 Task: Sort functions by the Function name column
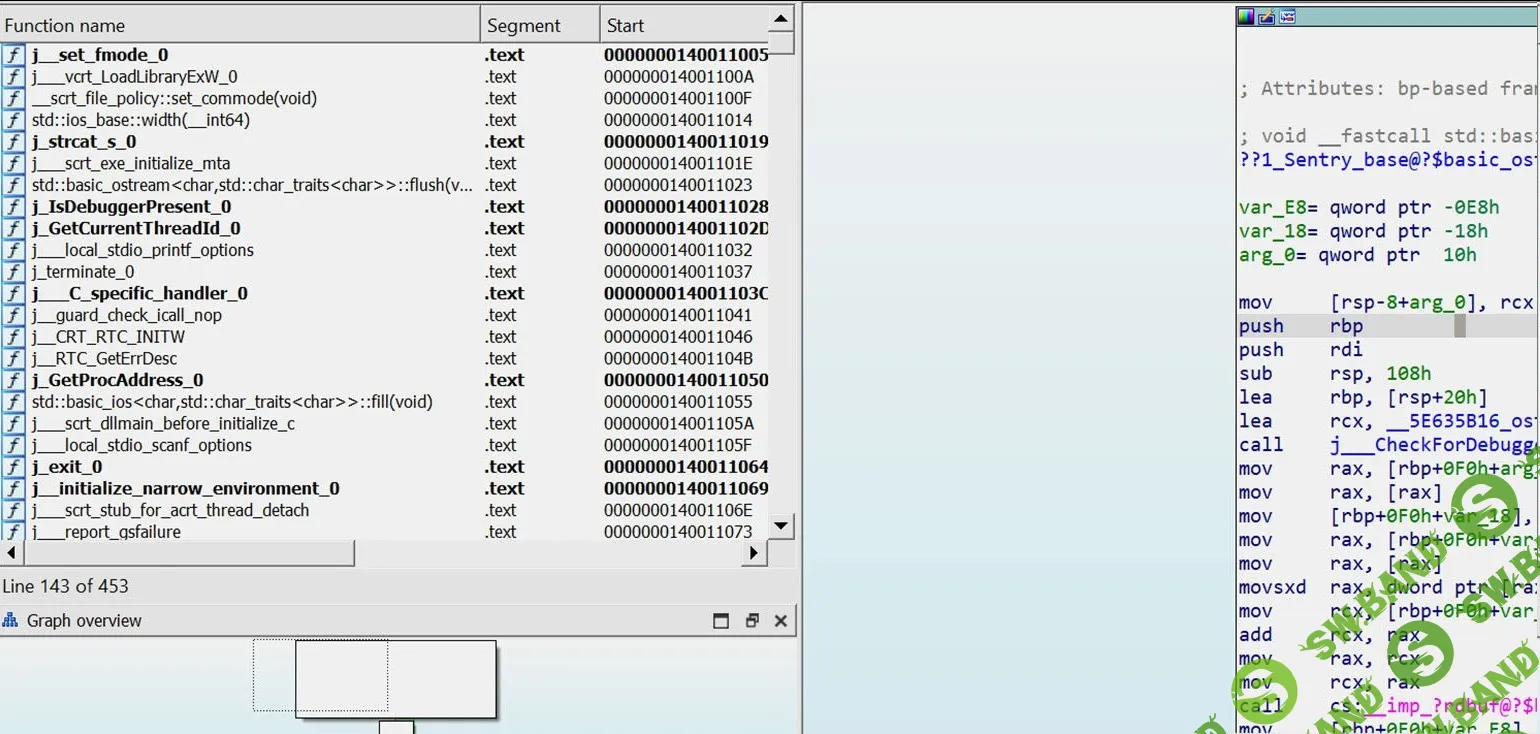click(240, 26)
